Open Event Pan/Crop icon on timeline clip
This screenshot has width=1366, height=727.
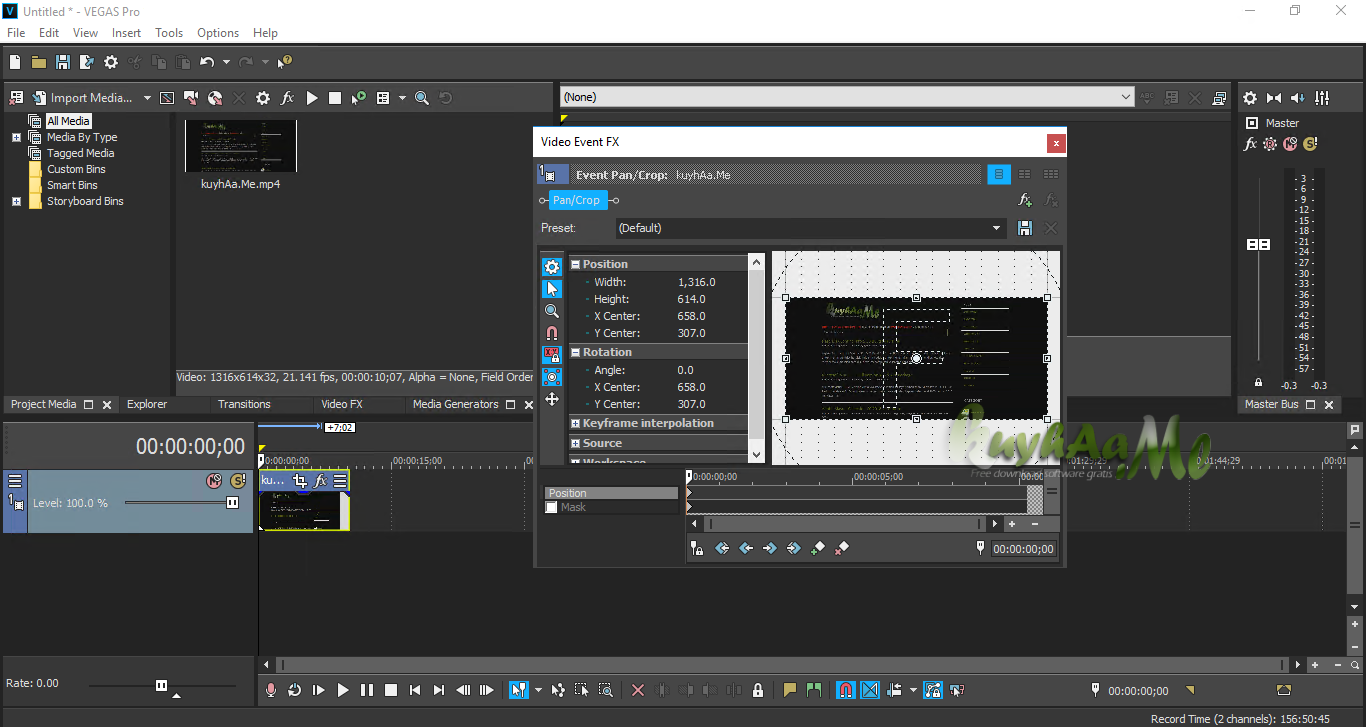(300, 481)
